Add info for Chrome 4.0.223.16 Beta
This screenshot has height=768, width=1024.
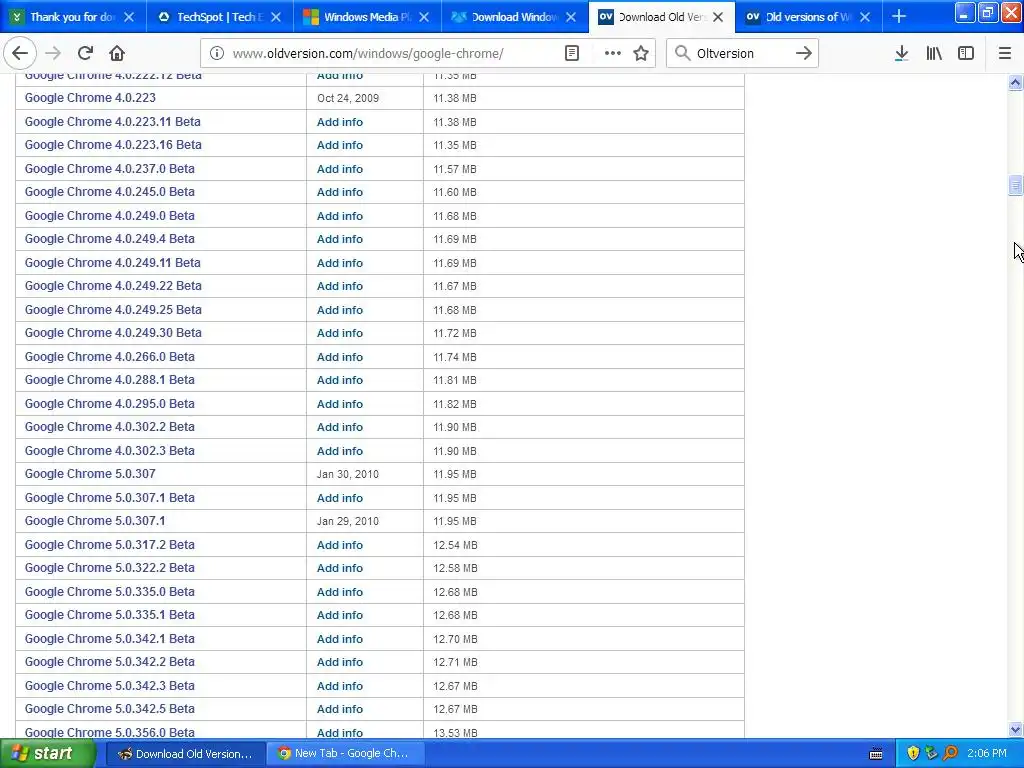point(340,145)
